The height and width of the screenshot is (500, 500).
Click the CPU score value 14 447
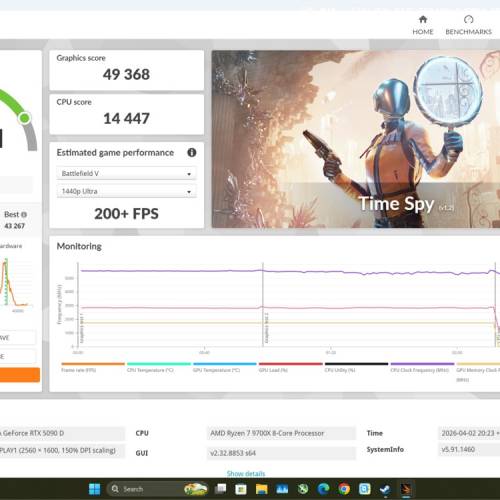[x=126, y=118]
